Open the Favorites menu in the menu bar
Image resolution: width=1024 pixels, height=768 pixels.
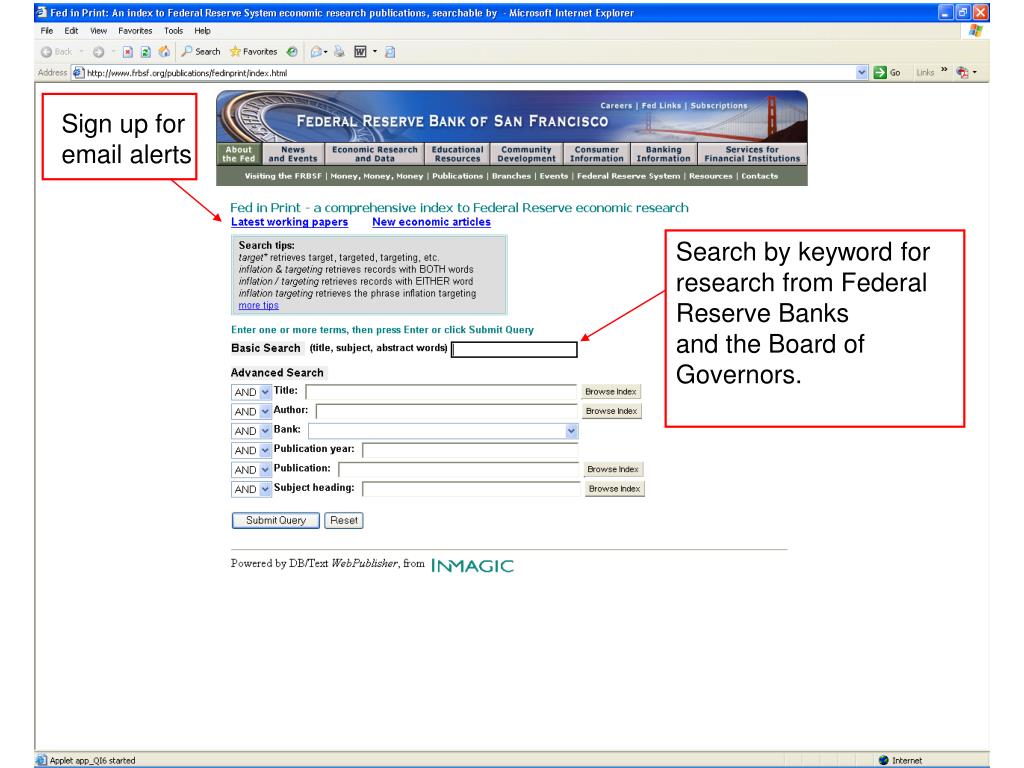(135, 31)
